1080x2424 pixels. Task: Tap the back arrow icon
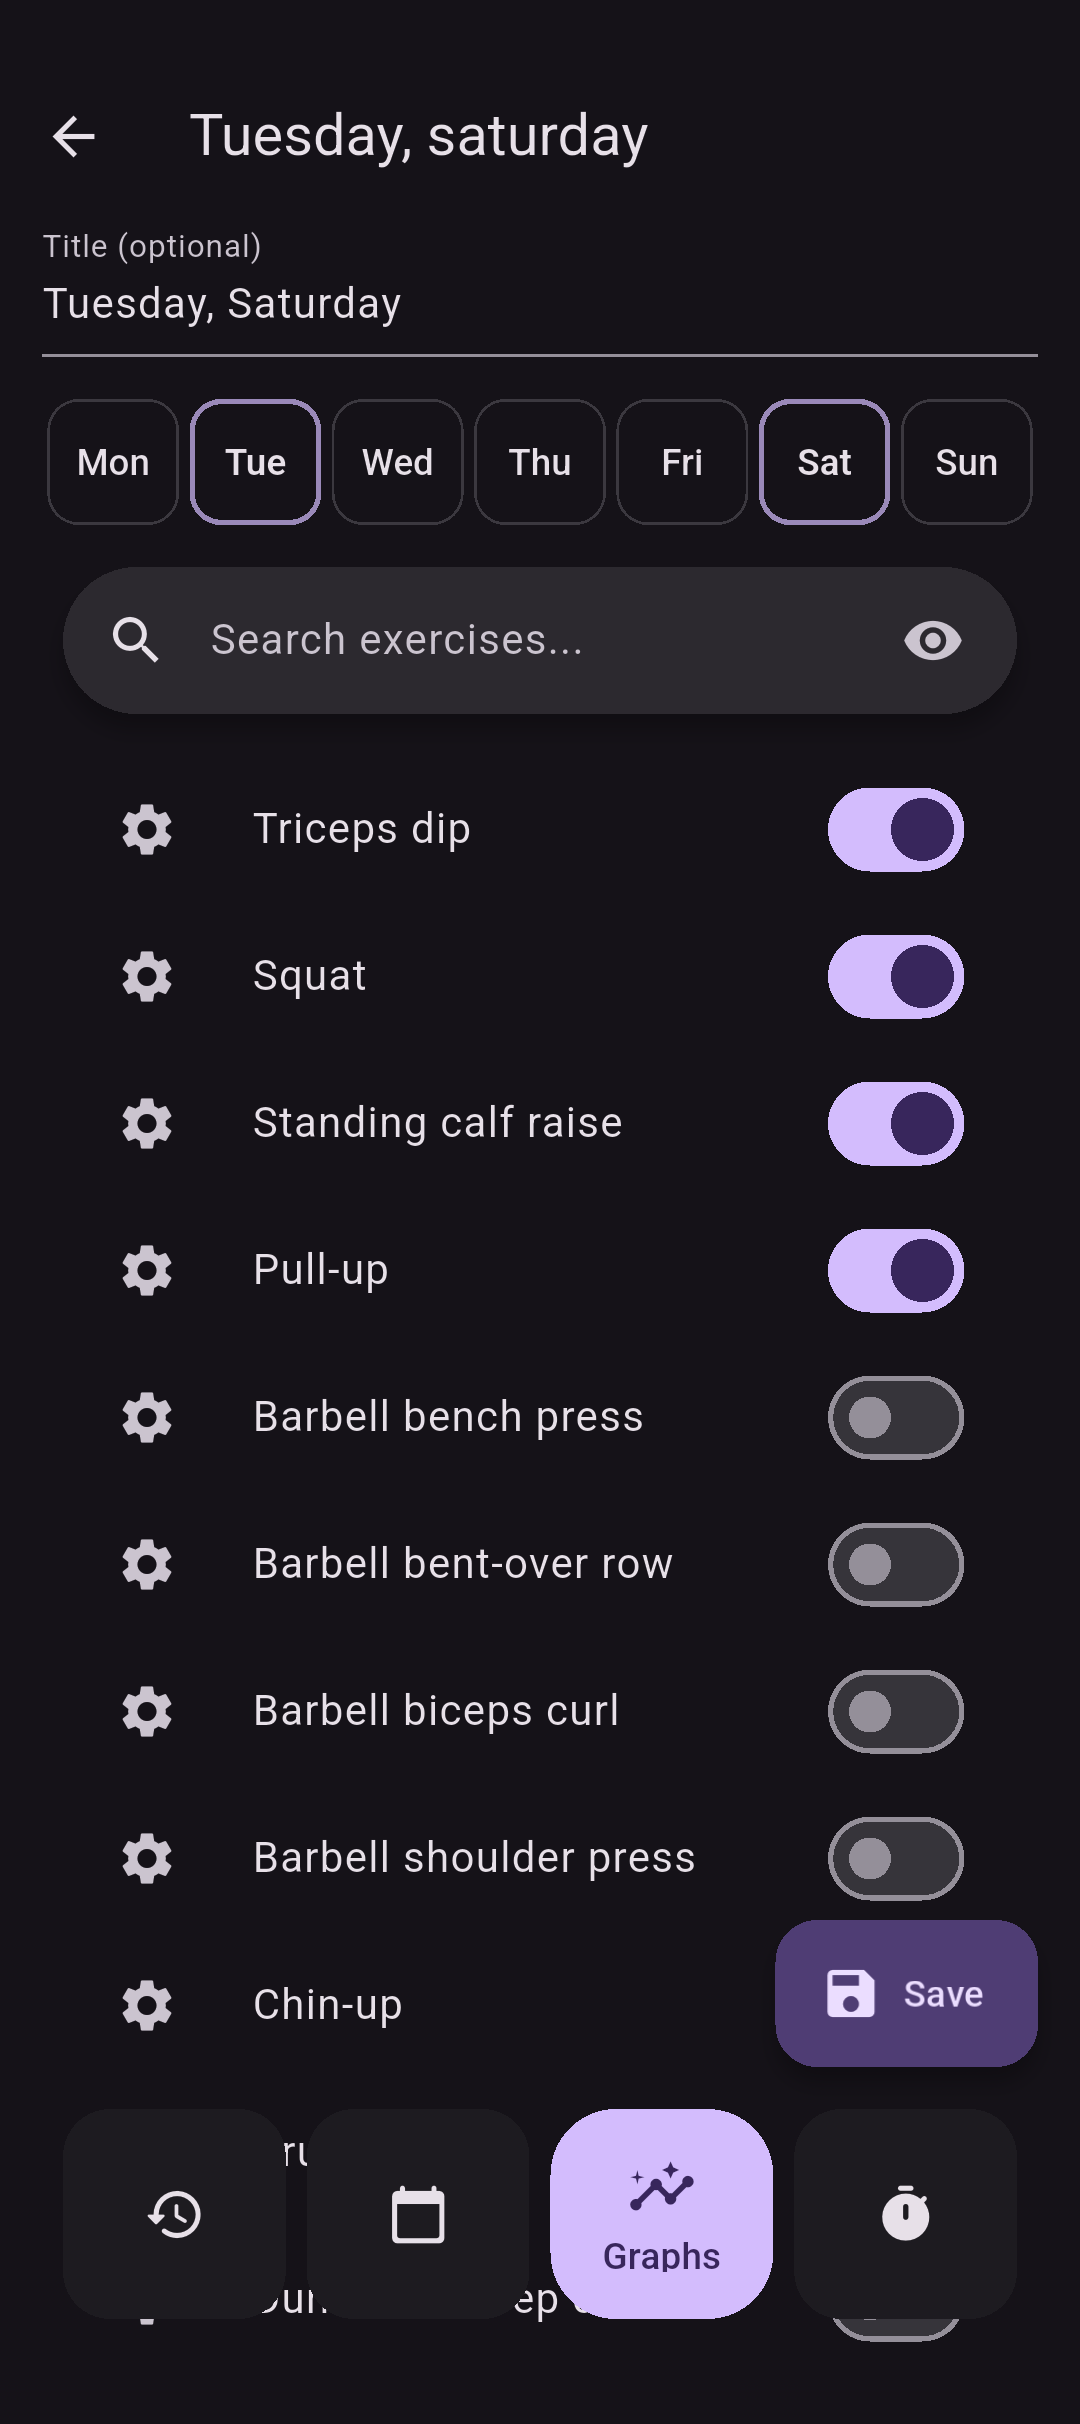74,137
